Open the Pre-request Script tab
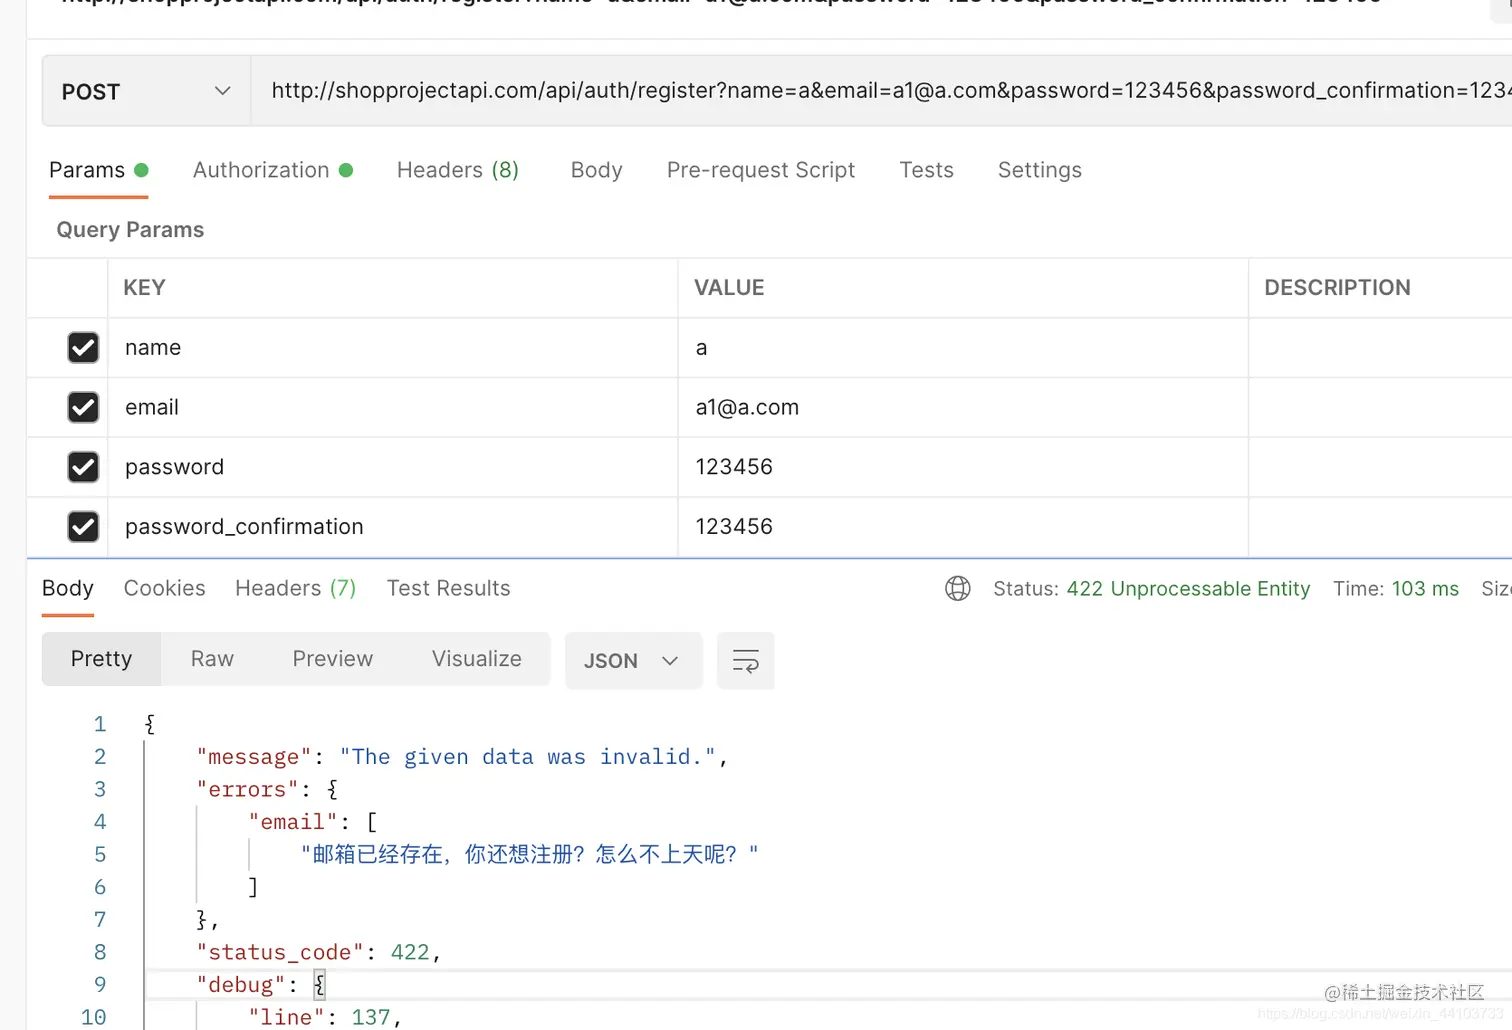Screen dimensions: 1512x1030 point(761,170)
